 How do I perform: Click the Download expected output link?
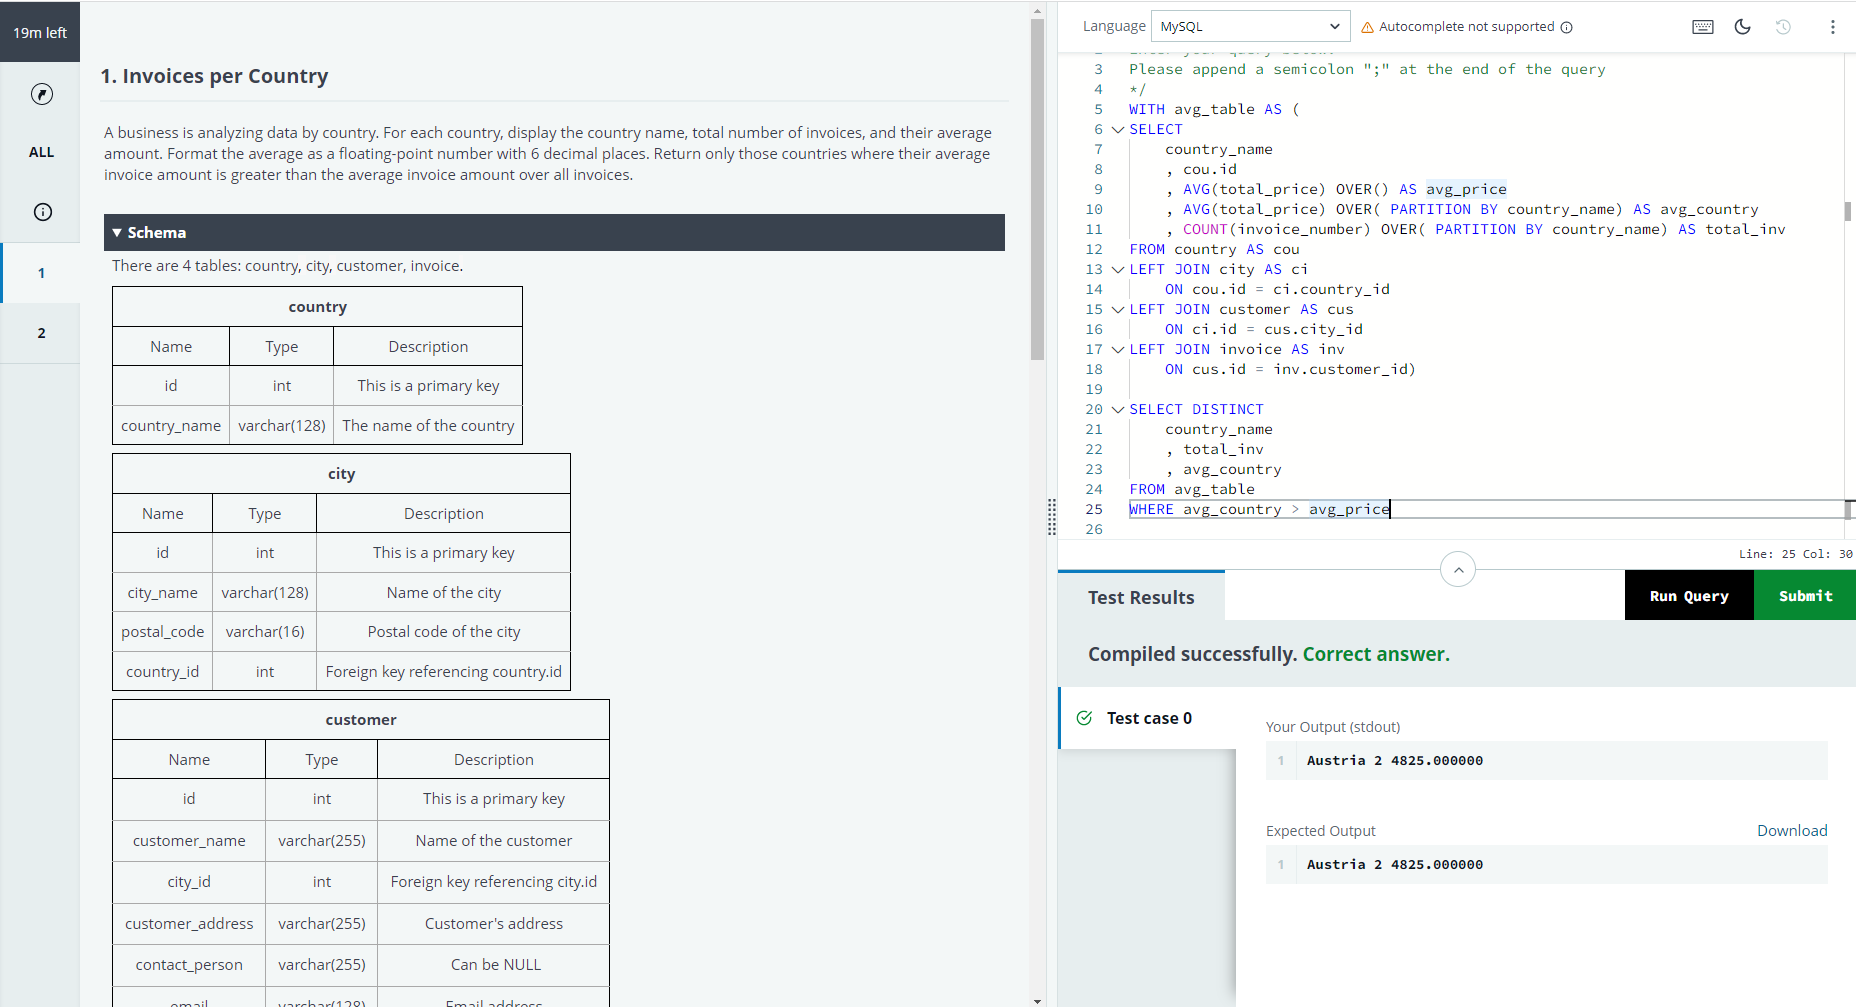(x=1792, y=831)
